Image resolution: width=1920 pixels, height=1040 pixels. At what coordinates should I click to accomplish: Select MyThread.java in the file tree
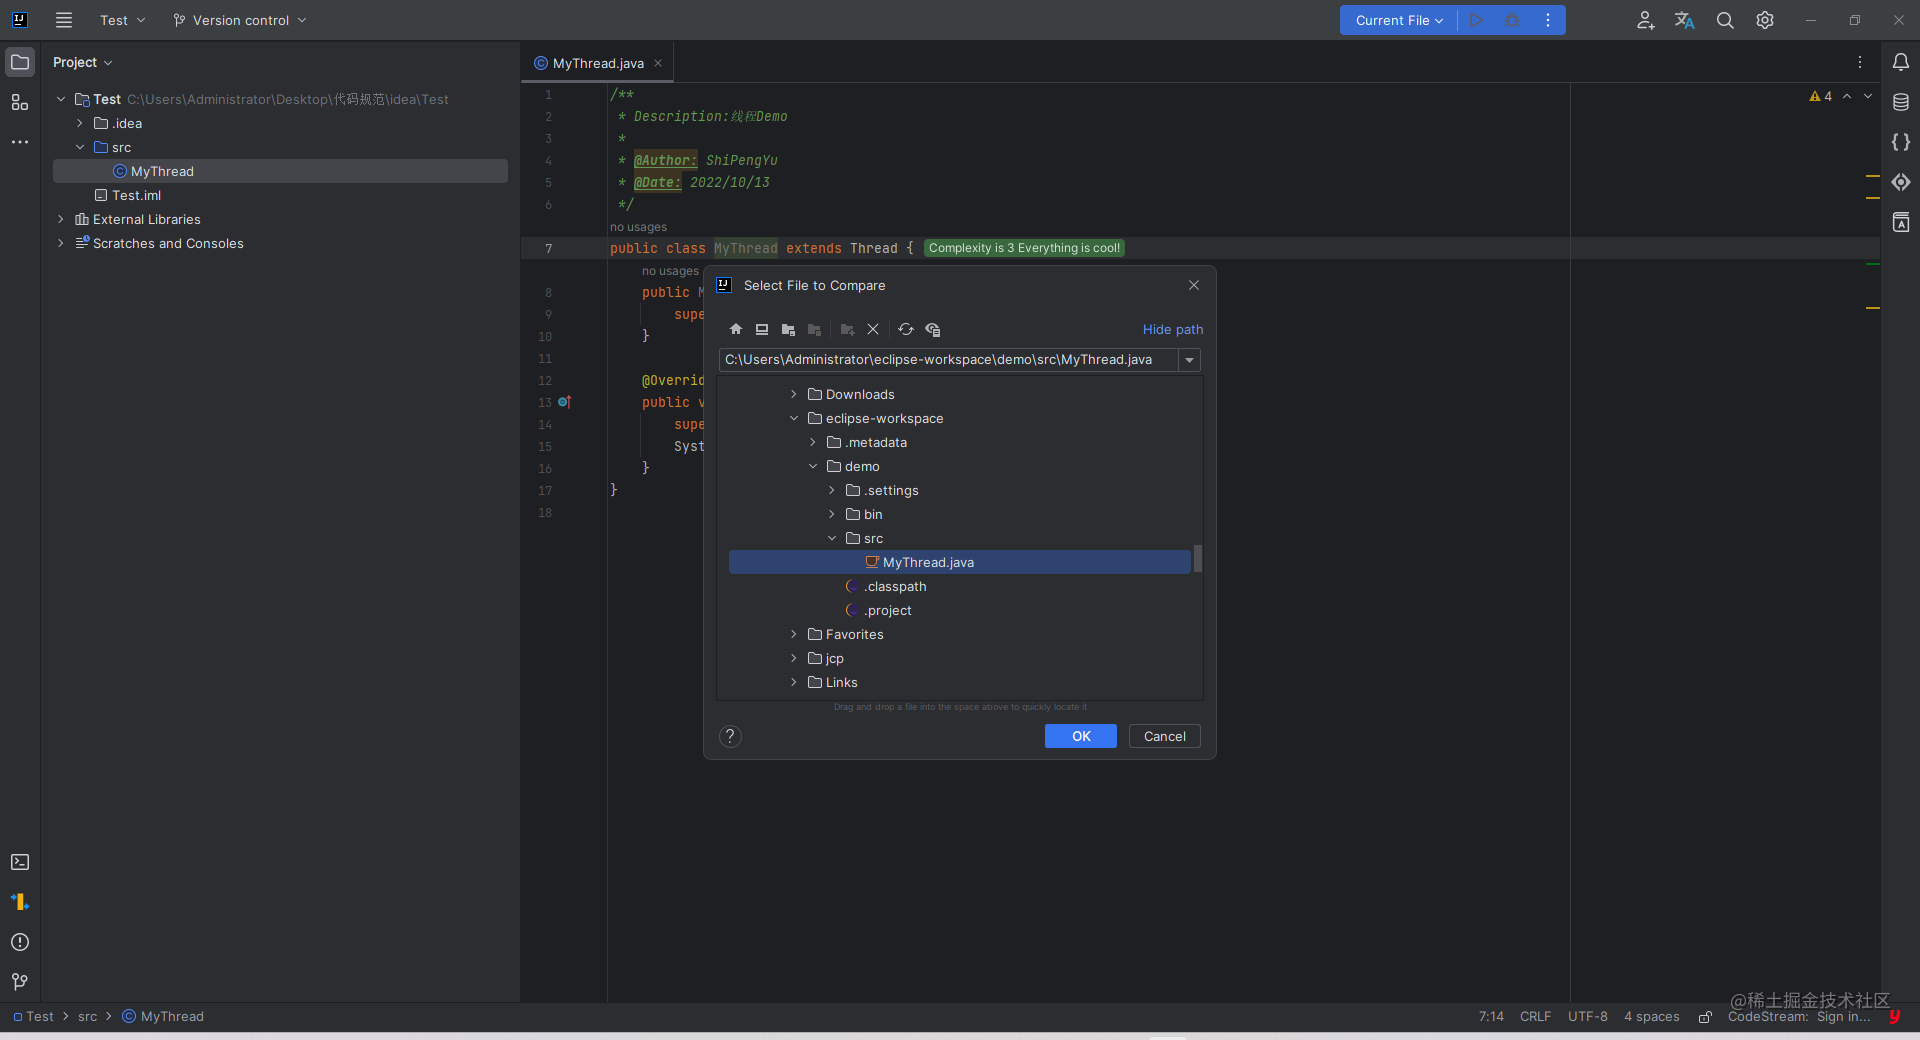coord(960,562)
